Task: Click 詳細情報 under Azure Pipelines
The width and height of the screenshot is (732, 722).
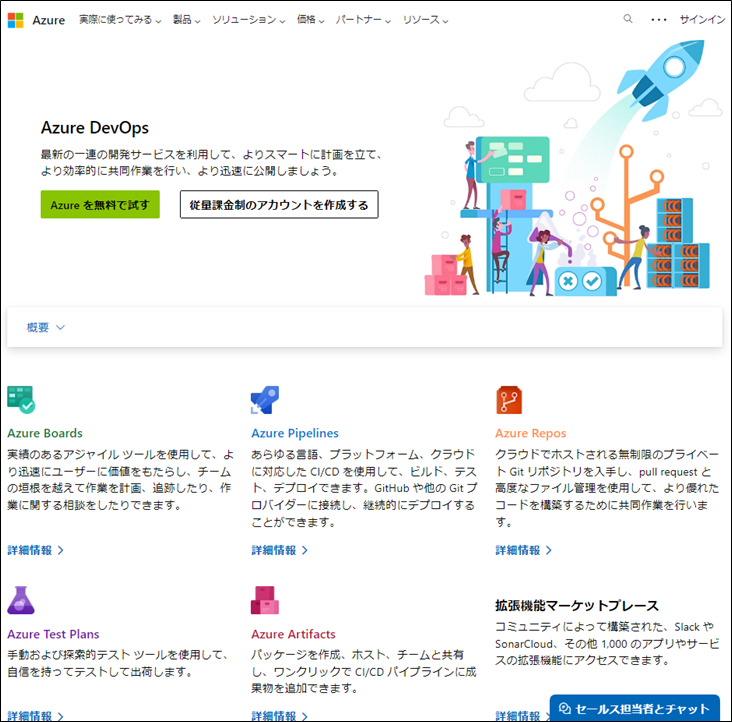Action: 279,550
